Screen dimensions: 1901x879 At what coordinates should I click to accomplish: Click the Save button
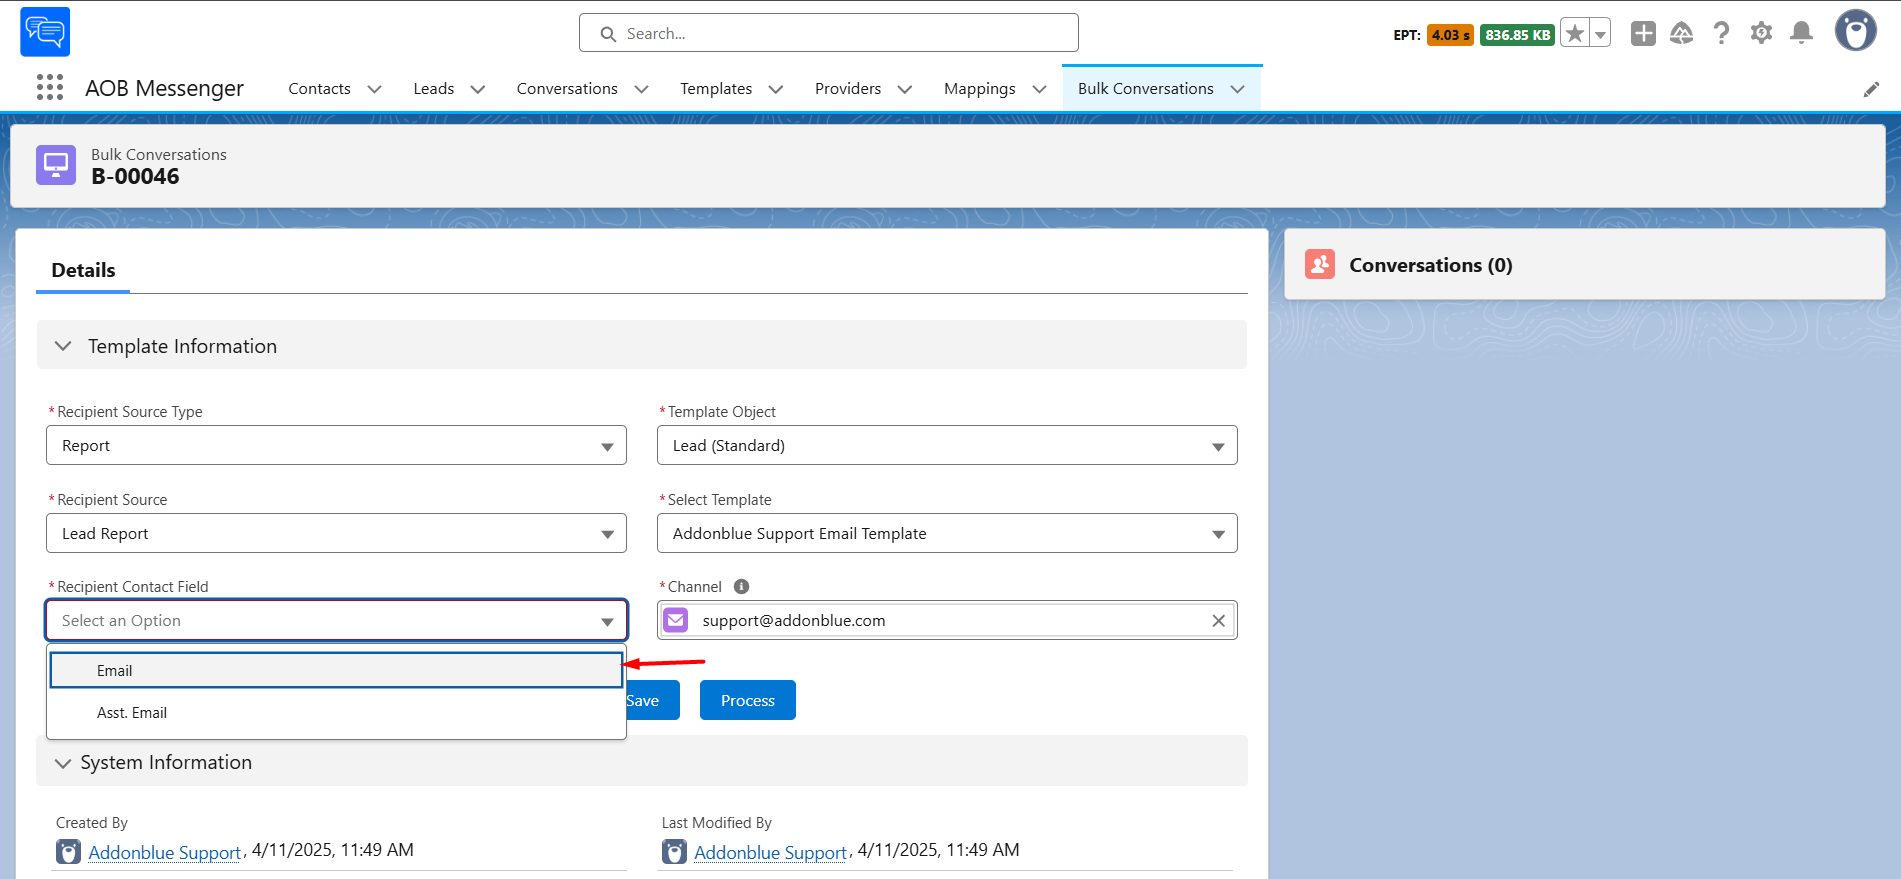652,700
